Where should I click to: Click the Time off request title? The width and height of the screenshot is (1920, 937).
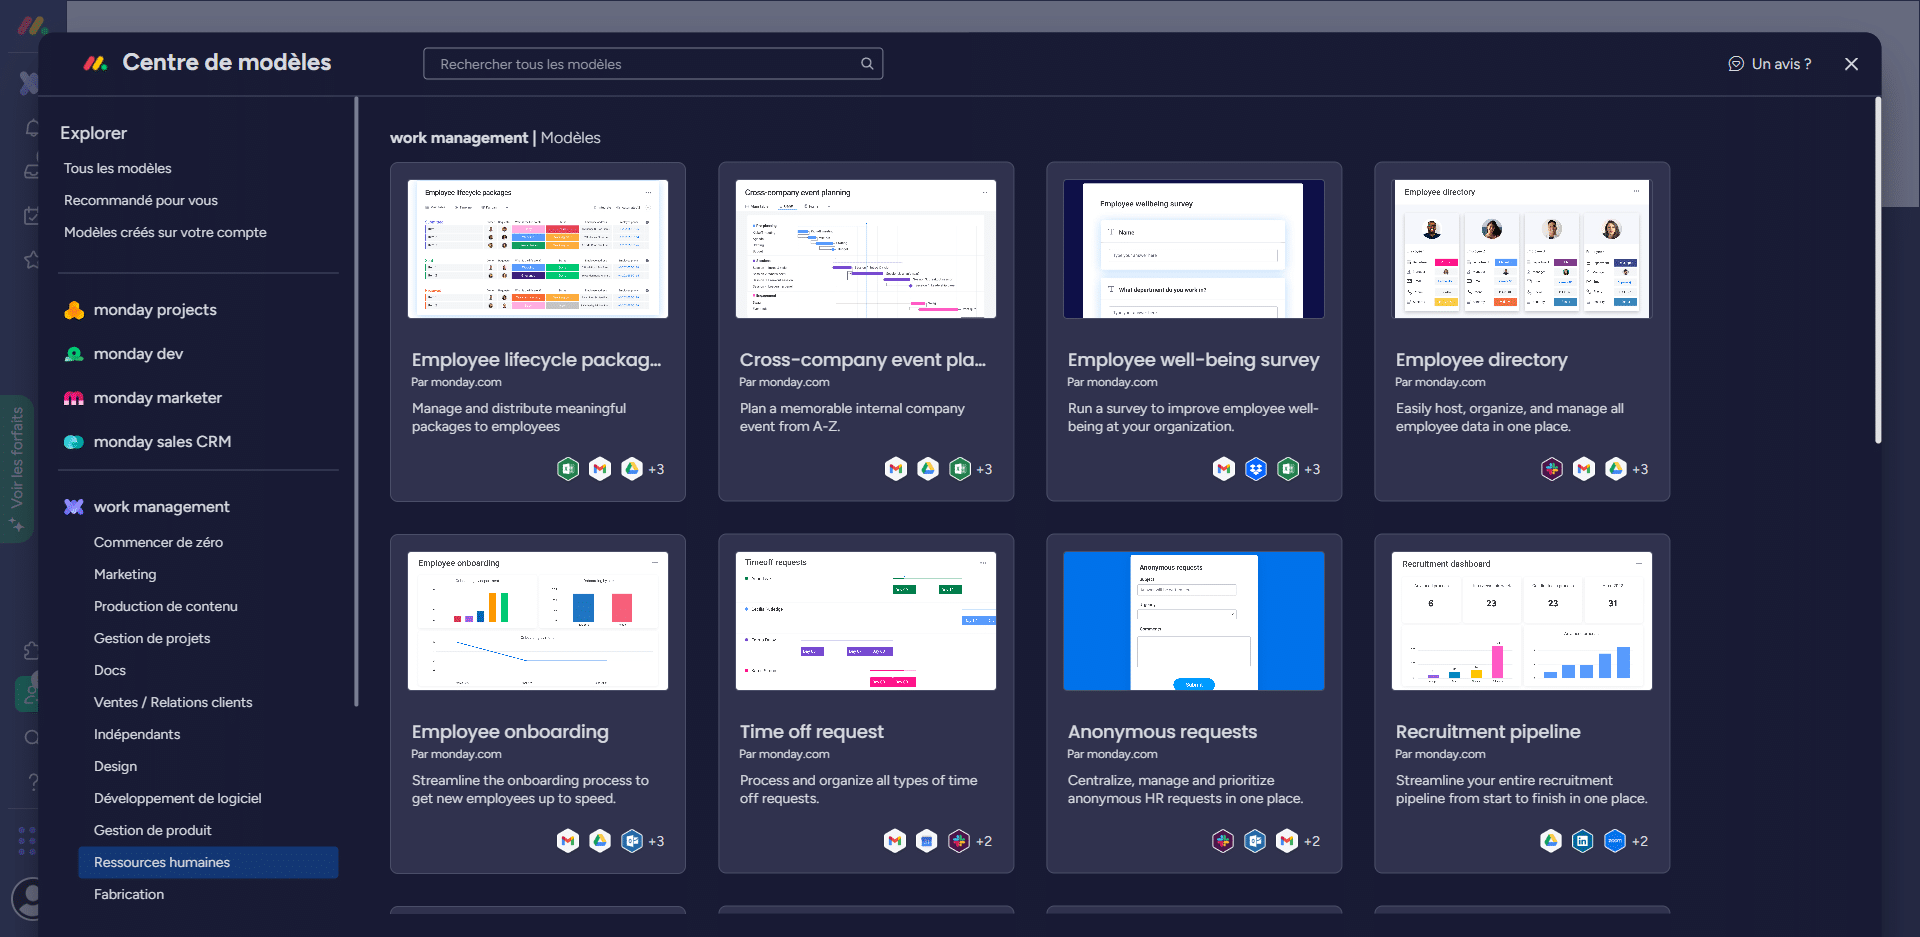pyautogui.click(x=812, y=732)
